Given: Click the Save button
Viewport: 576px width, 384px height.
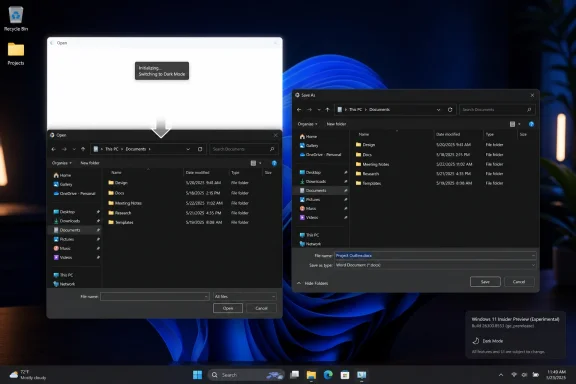Looking at the screenshot, I should (485, 282).
